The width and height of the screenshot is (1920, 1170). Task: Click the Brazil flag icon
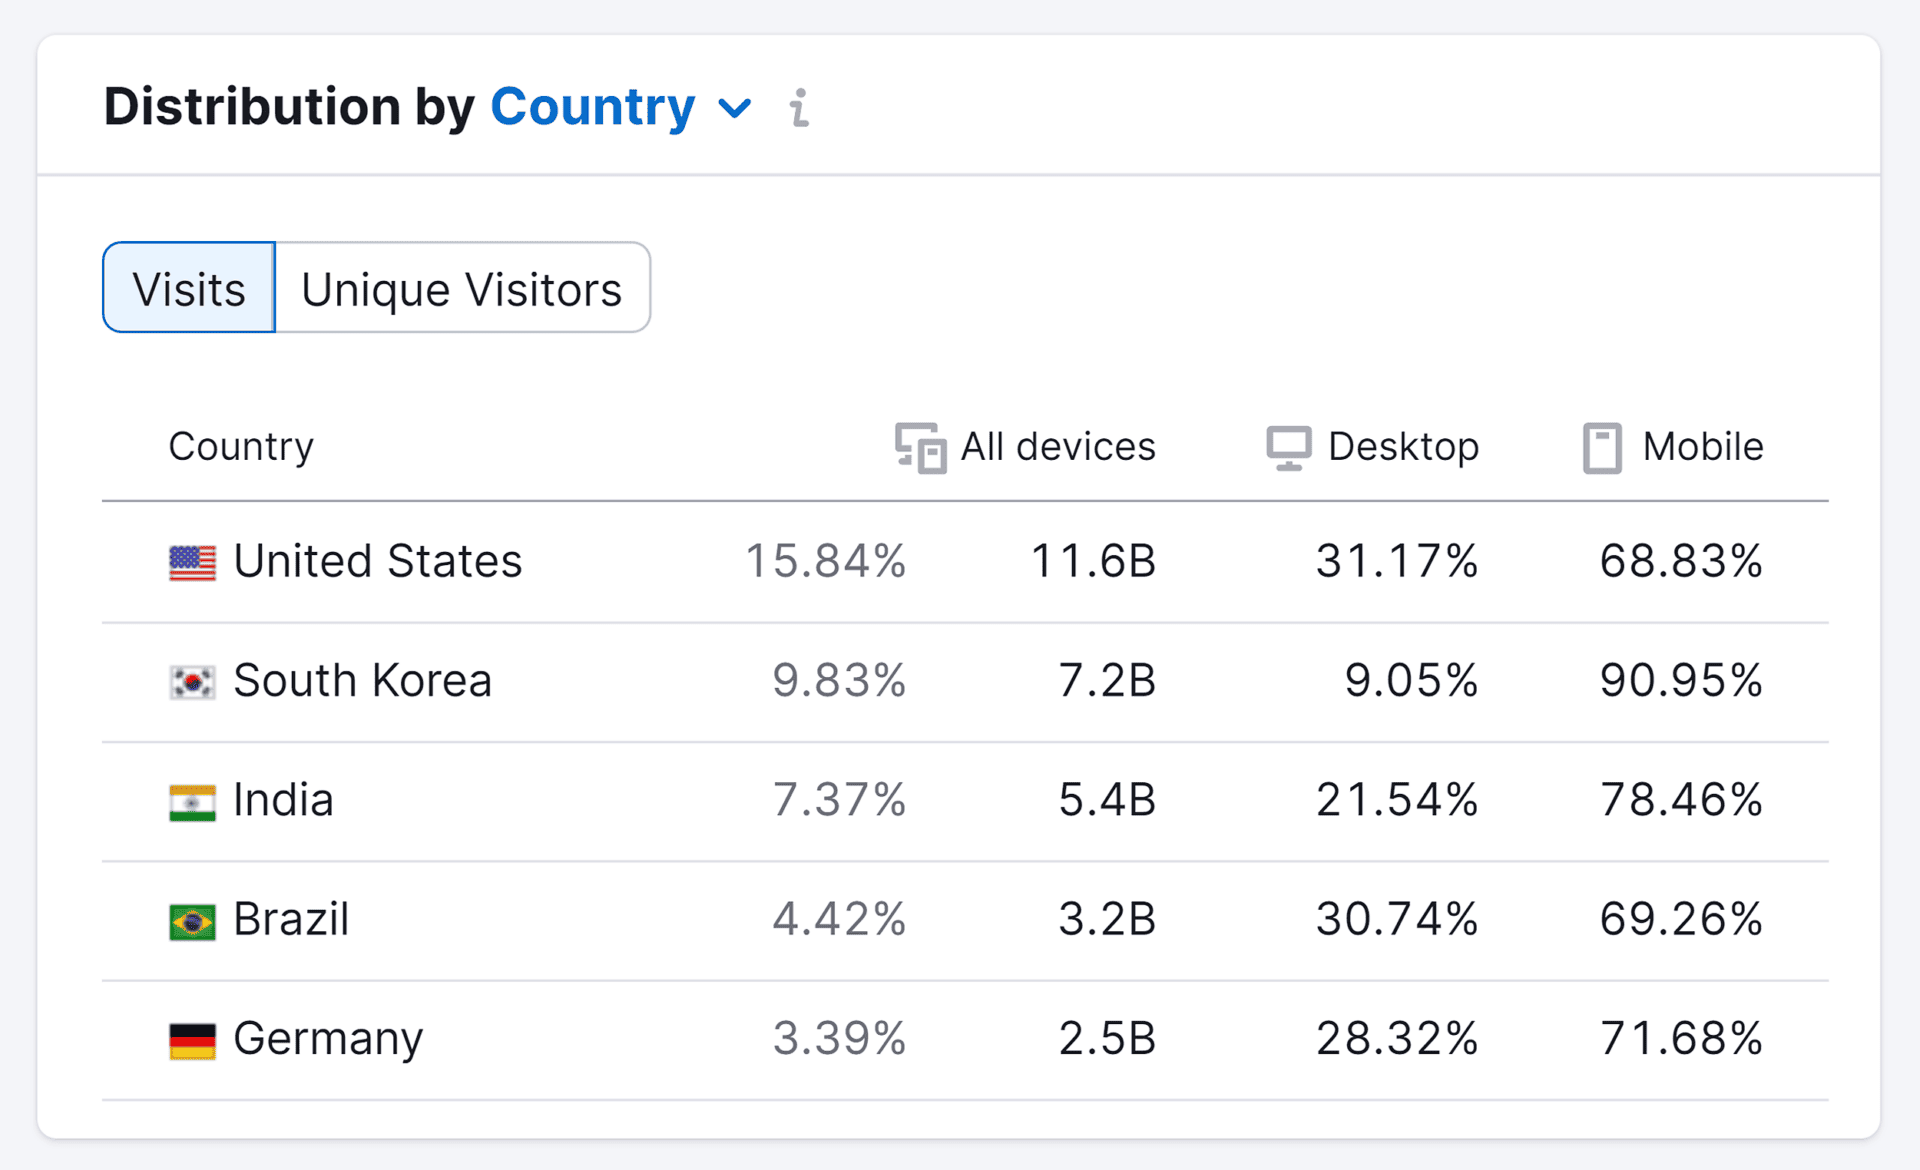(x=192, y=921)
